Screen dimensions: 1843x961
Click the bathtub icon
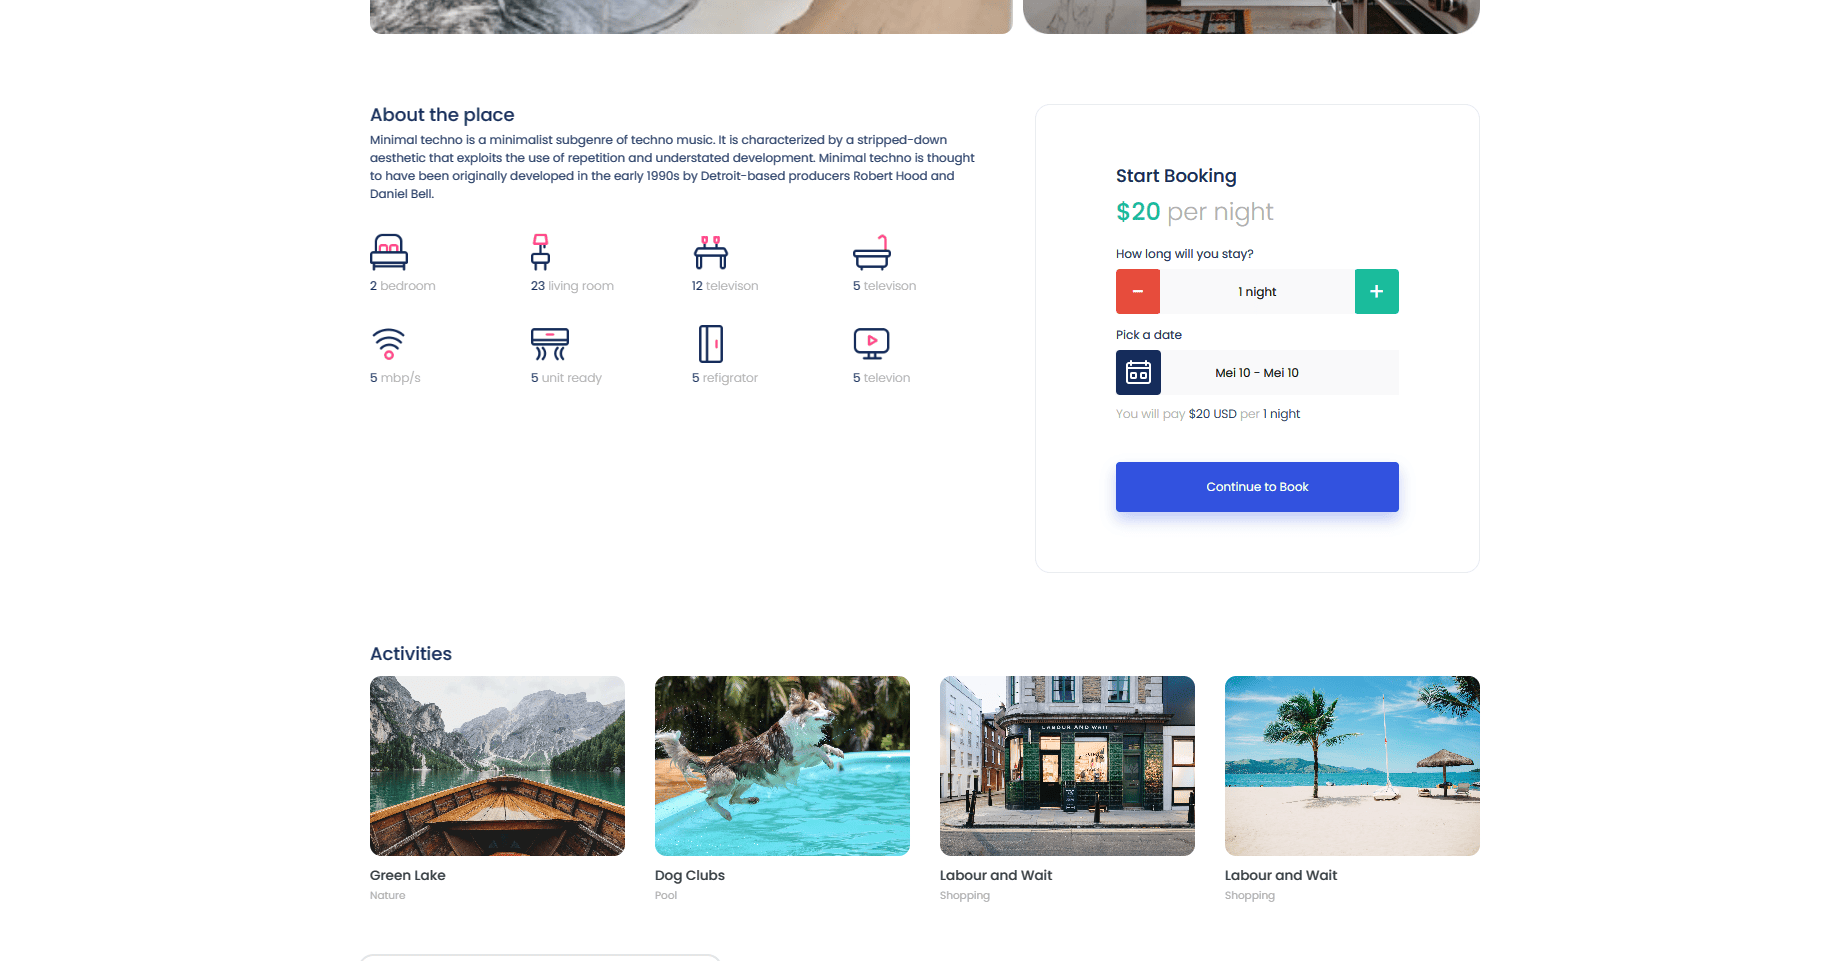[872, 252]
